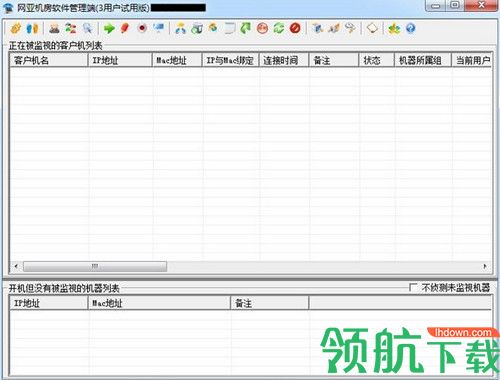This screenshot has height=380, width=500.
Task: Click the blue hammer tool icon
Action: click(317, 28)
